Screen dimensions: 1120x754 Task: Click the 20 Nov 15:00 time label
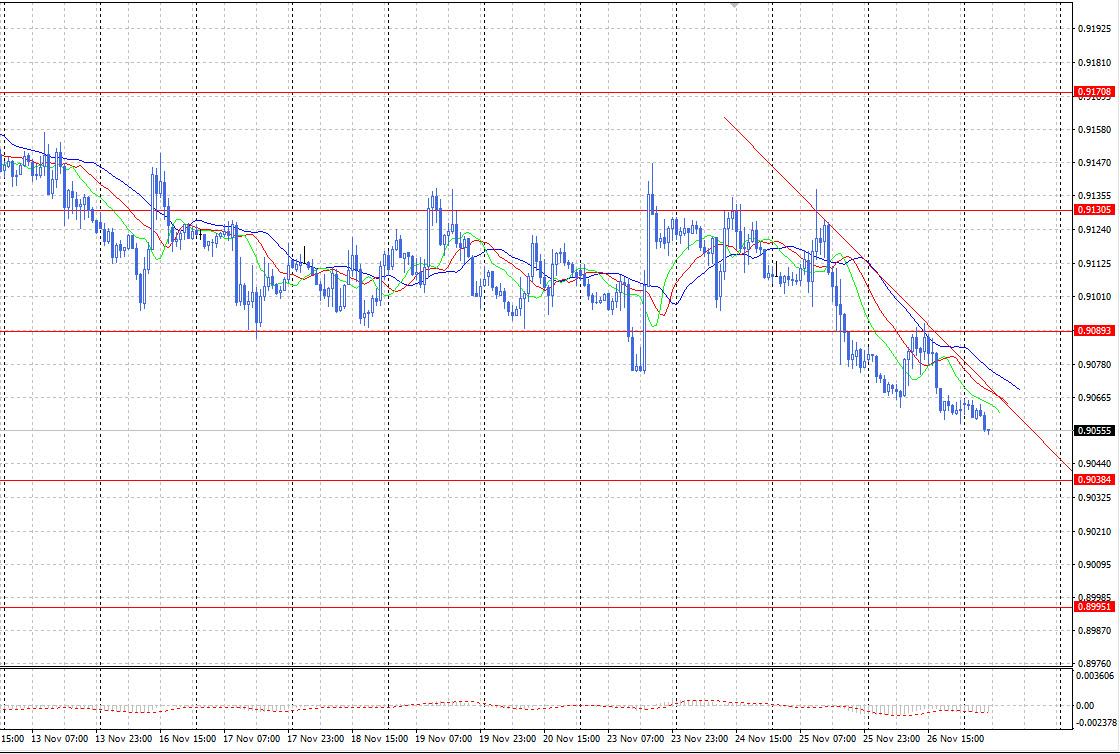point(571,739)
